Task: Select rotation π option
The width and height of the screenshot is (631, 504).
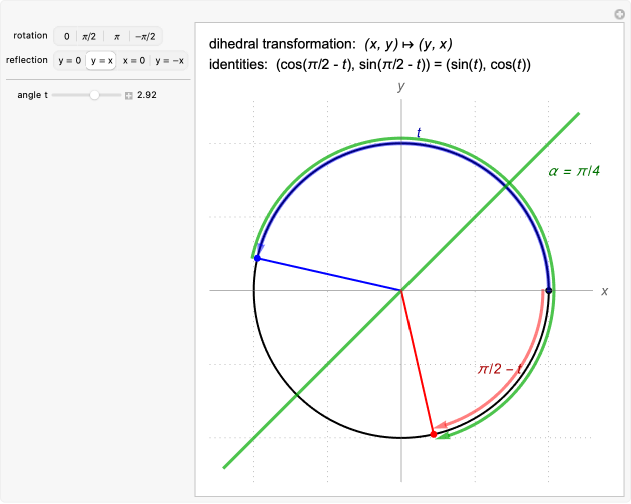Action: pyautogui.click(x=117, y=37)
